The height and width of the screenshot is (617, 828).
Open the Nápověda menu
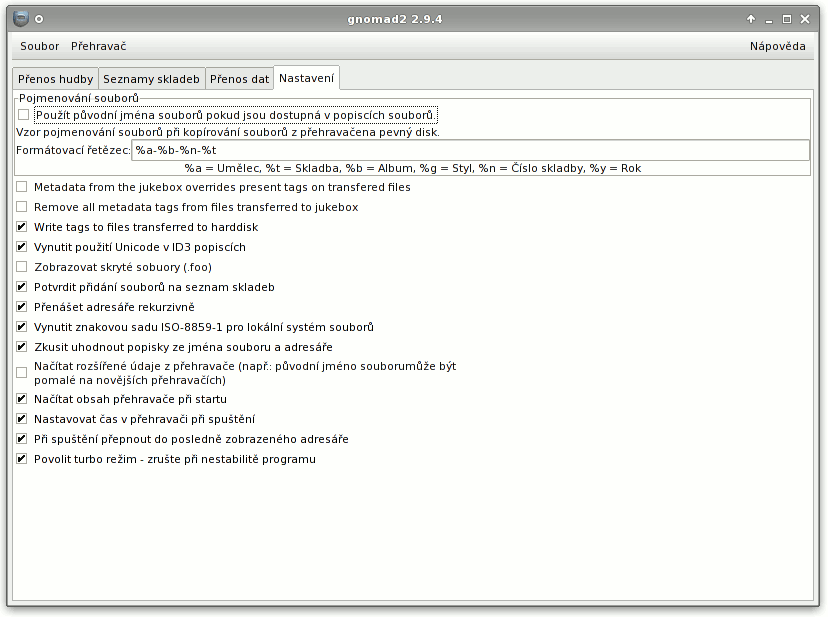pos(777,46)
